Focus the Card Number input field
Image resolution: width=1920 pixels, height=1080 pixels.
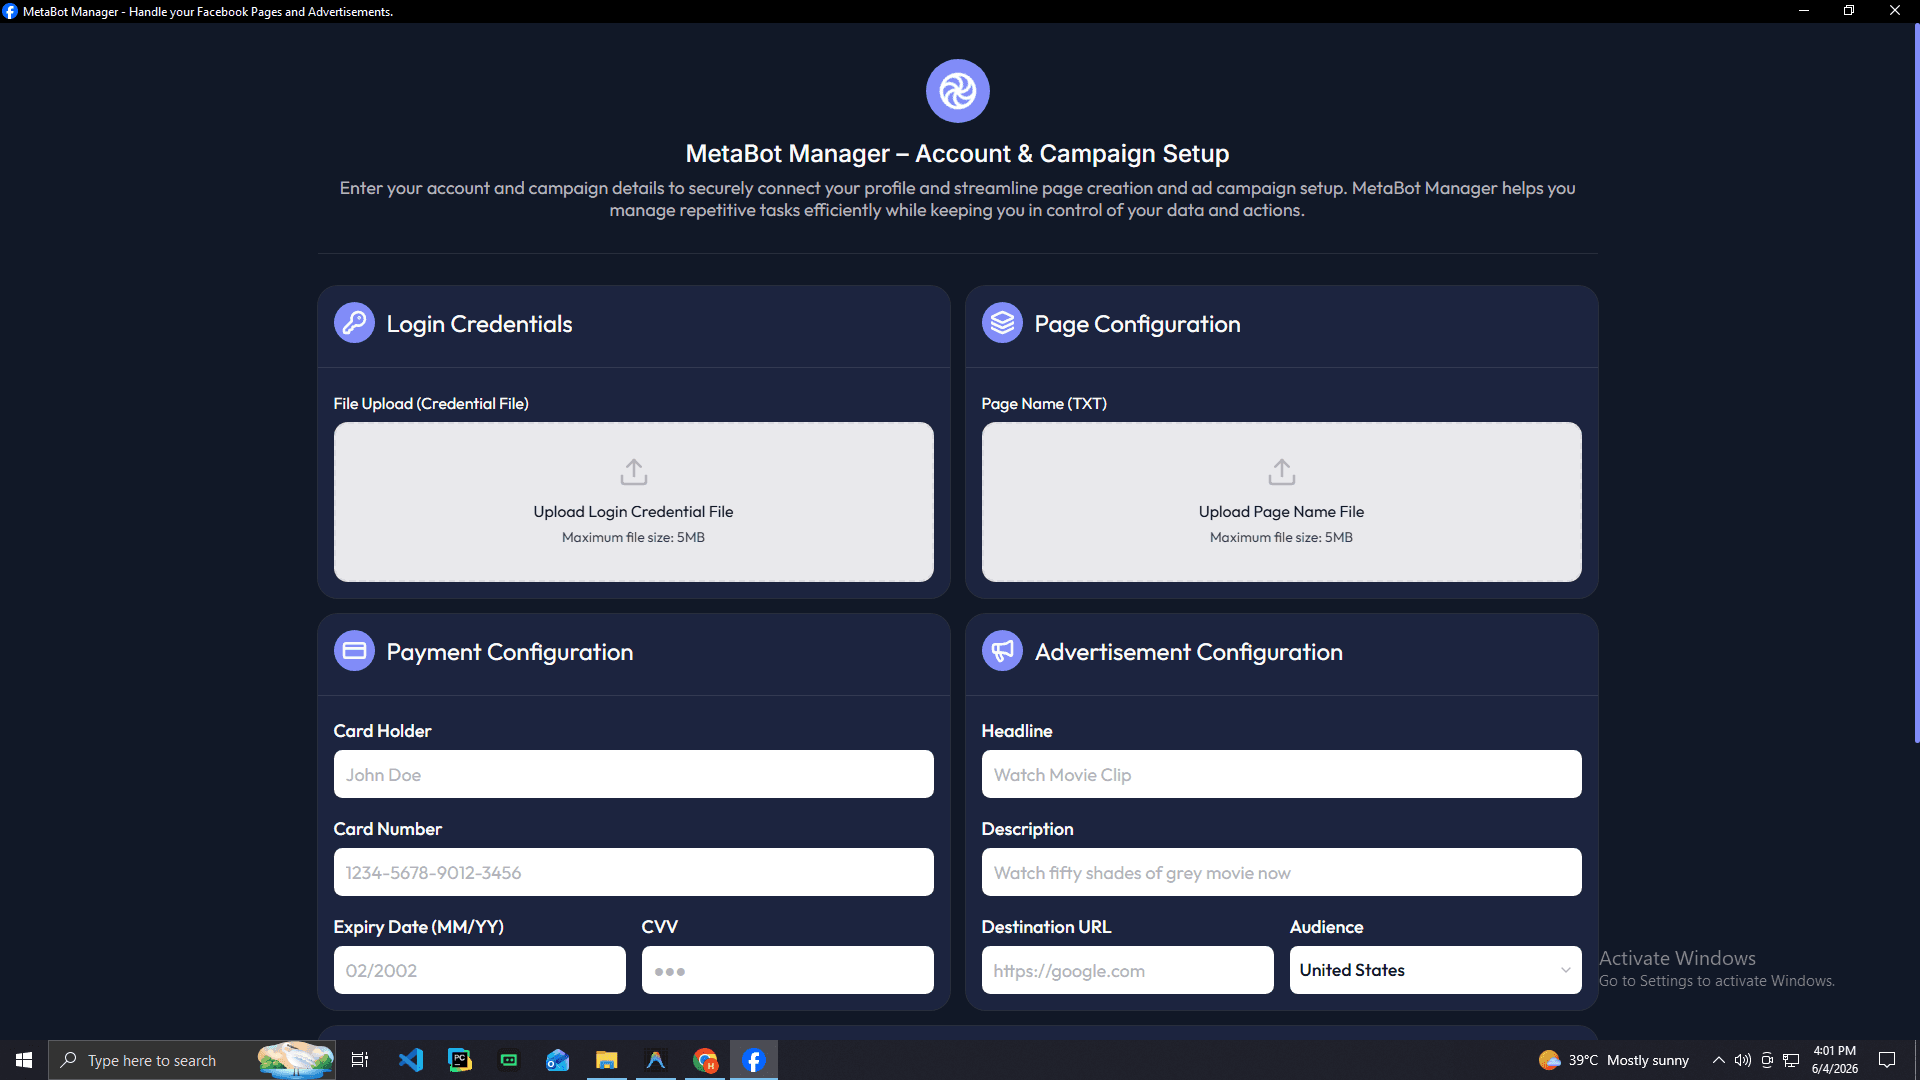pyautogui.click(x=634, y=872)
